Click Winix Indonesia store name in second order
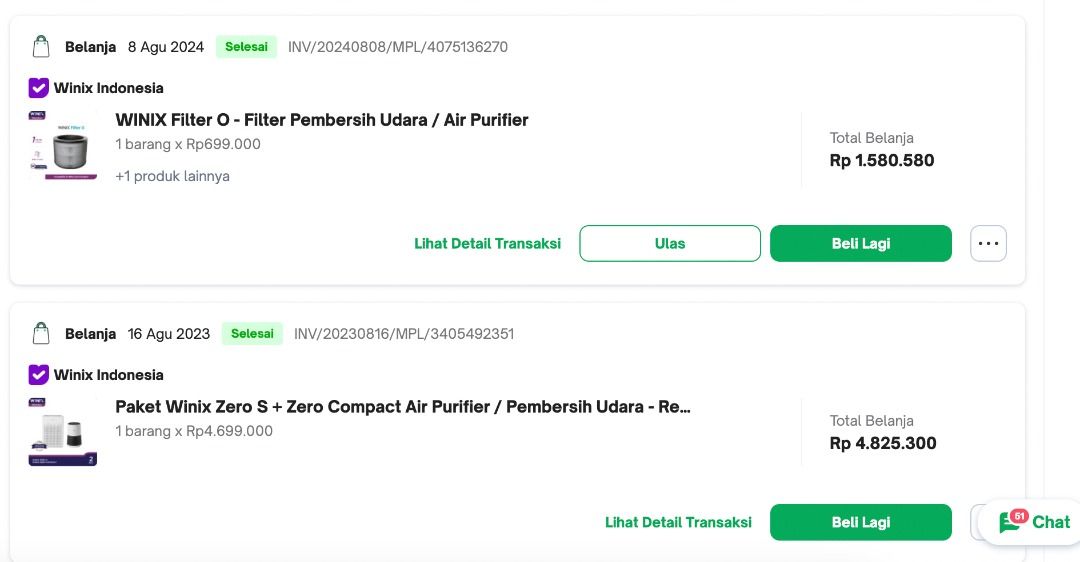This screenshot has width=1080, height=562. (109, 375)
